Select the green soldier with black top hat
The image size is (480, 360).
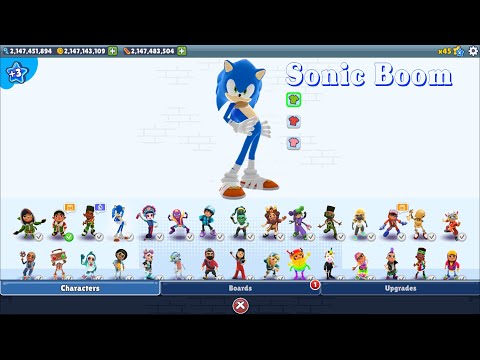tap(330, 223)
